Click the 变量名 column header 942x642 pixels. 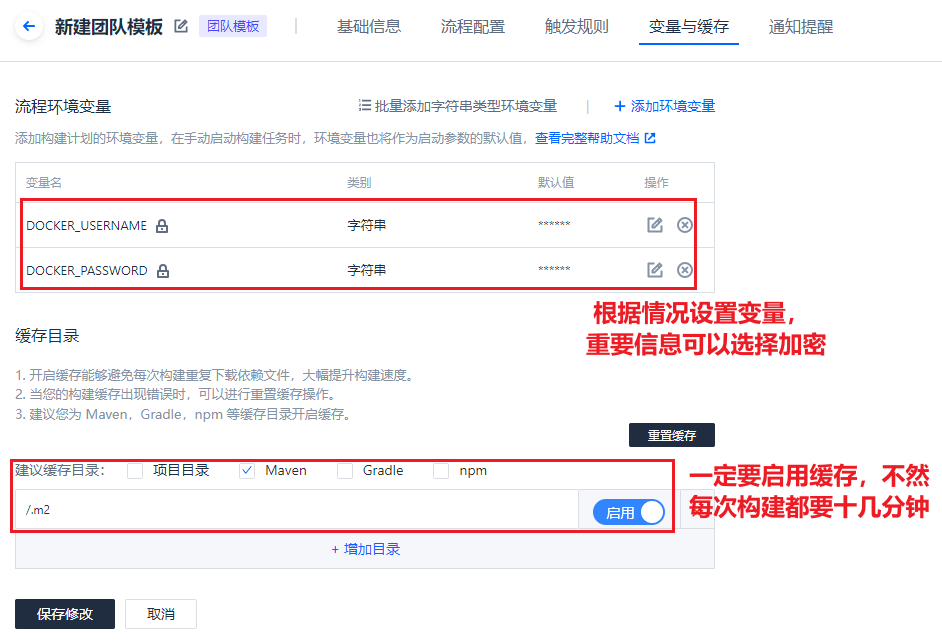click(x=44, y=183)
